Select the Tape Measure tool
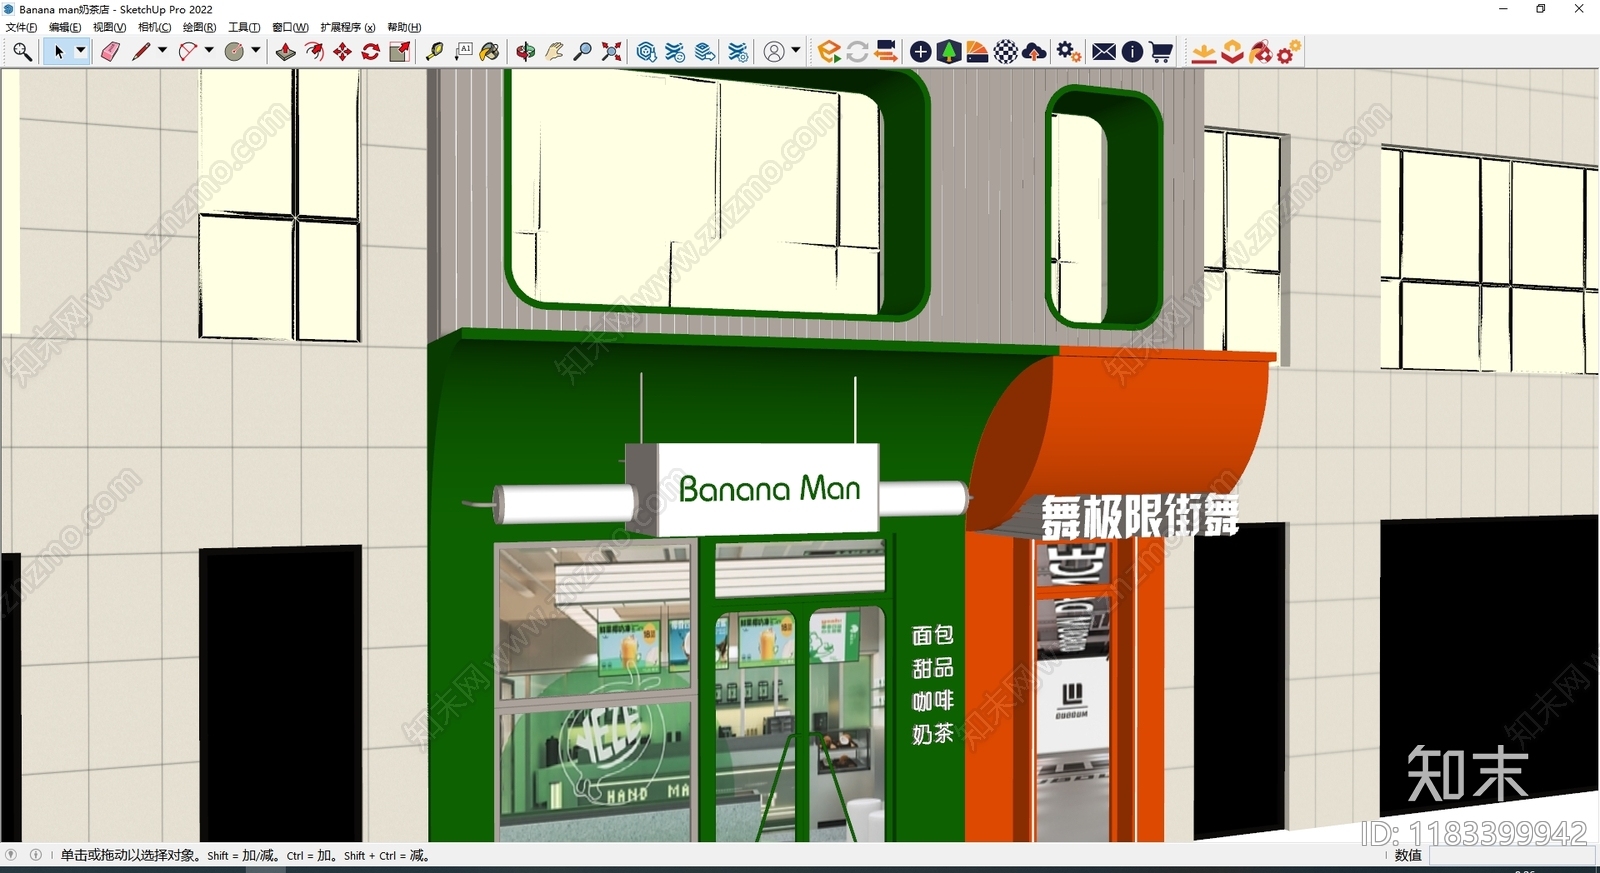Screen dimensions: 1600x873 [435, 52]
